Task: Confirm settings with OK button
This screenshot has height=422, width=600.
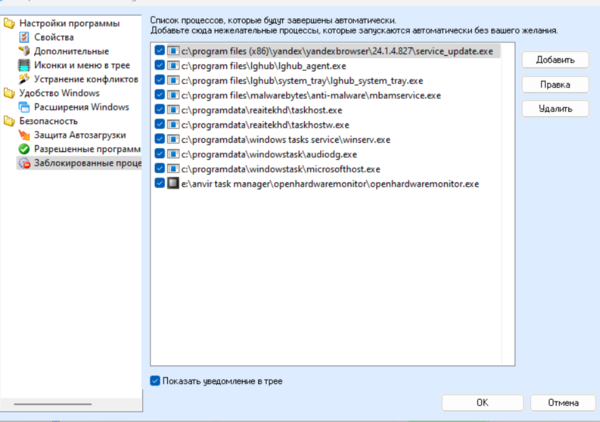Action: tap(482, 402)
